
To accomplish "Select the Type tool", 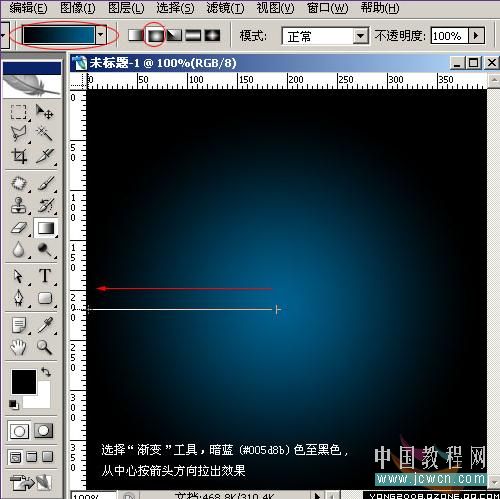I will coord(45,276).
